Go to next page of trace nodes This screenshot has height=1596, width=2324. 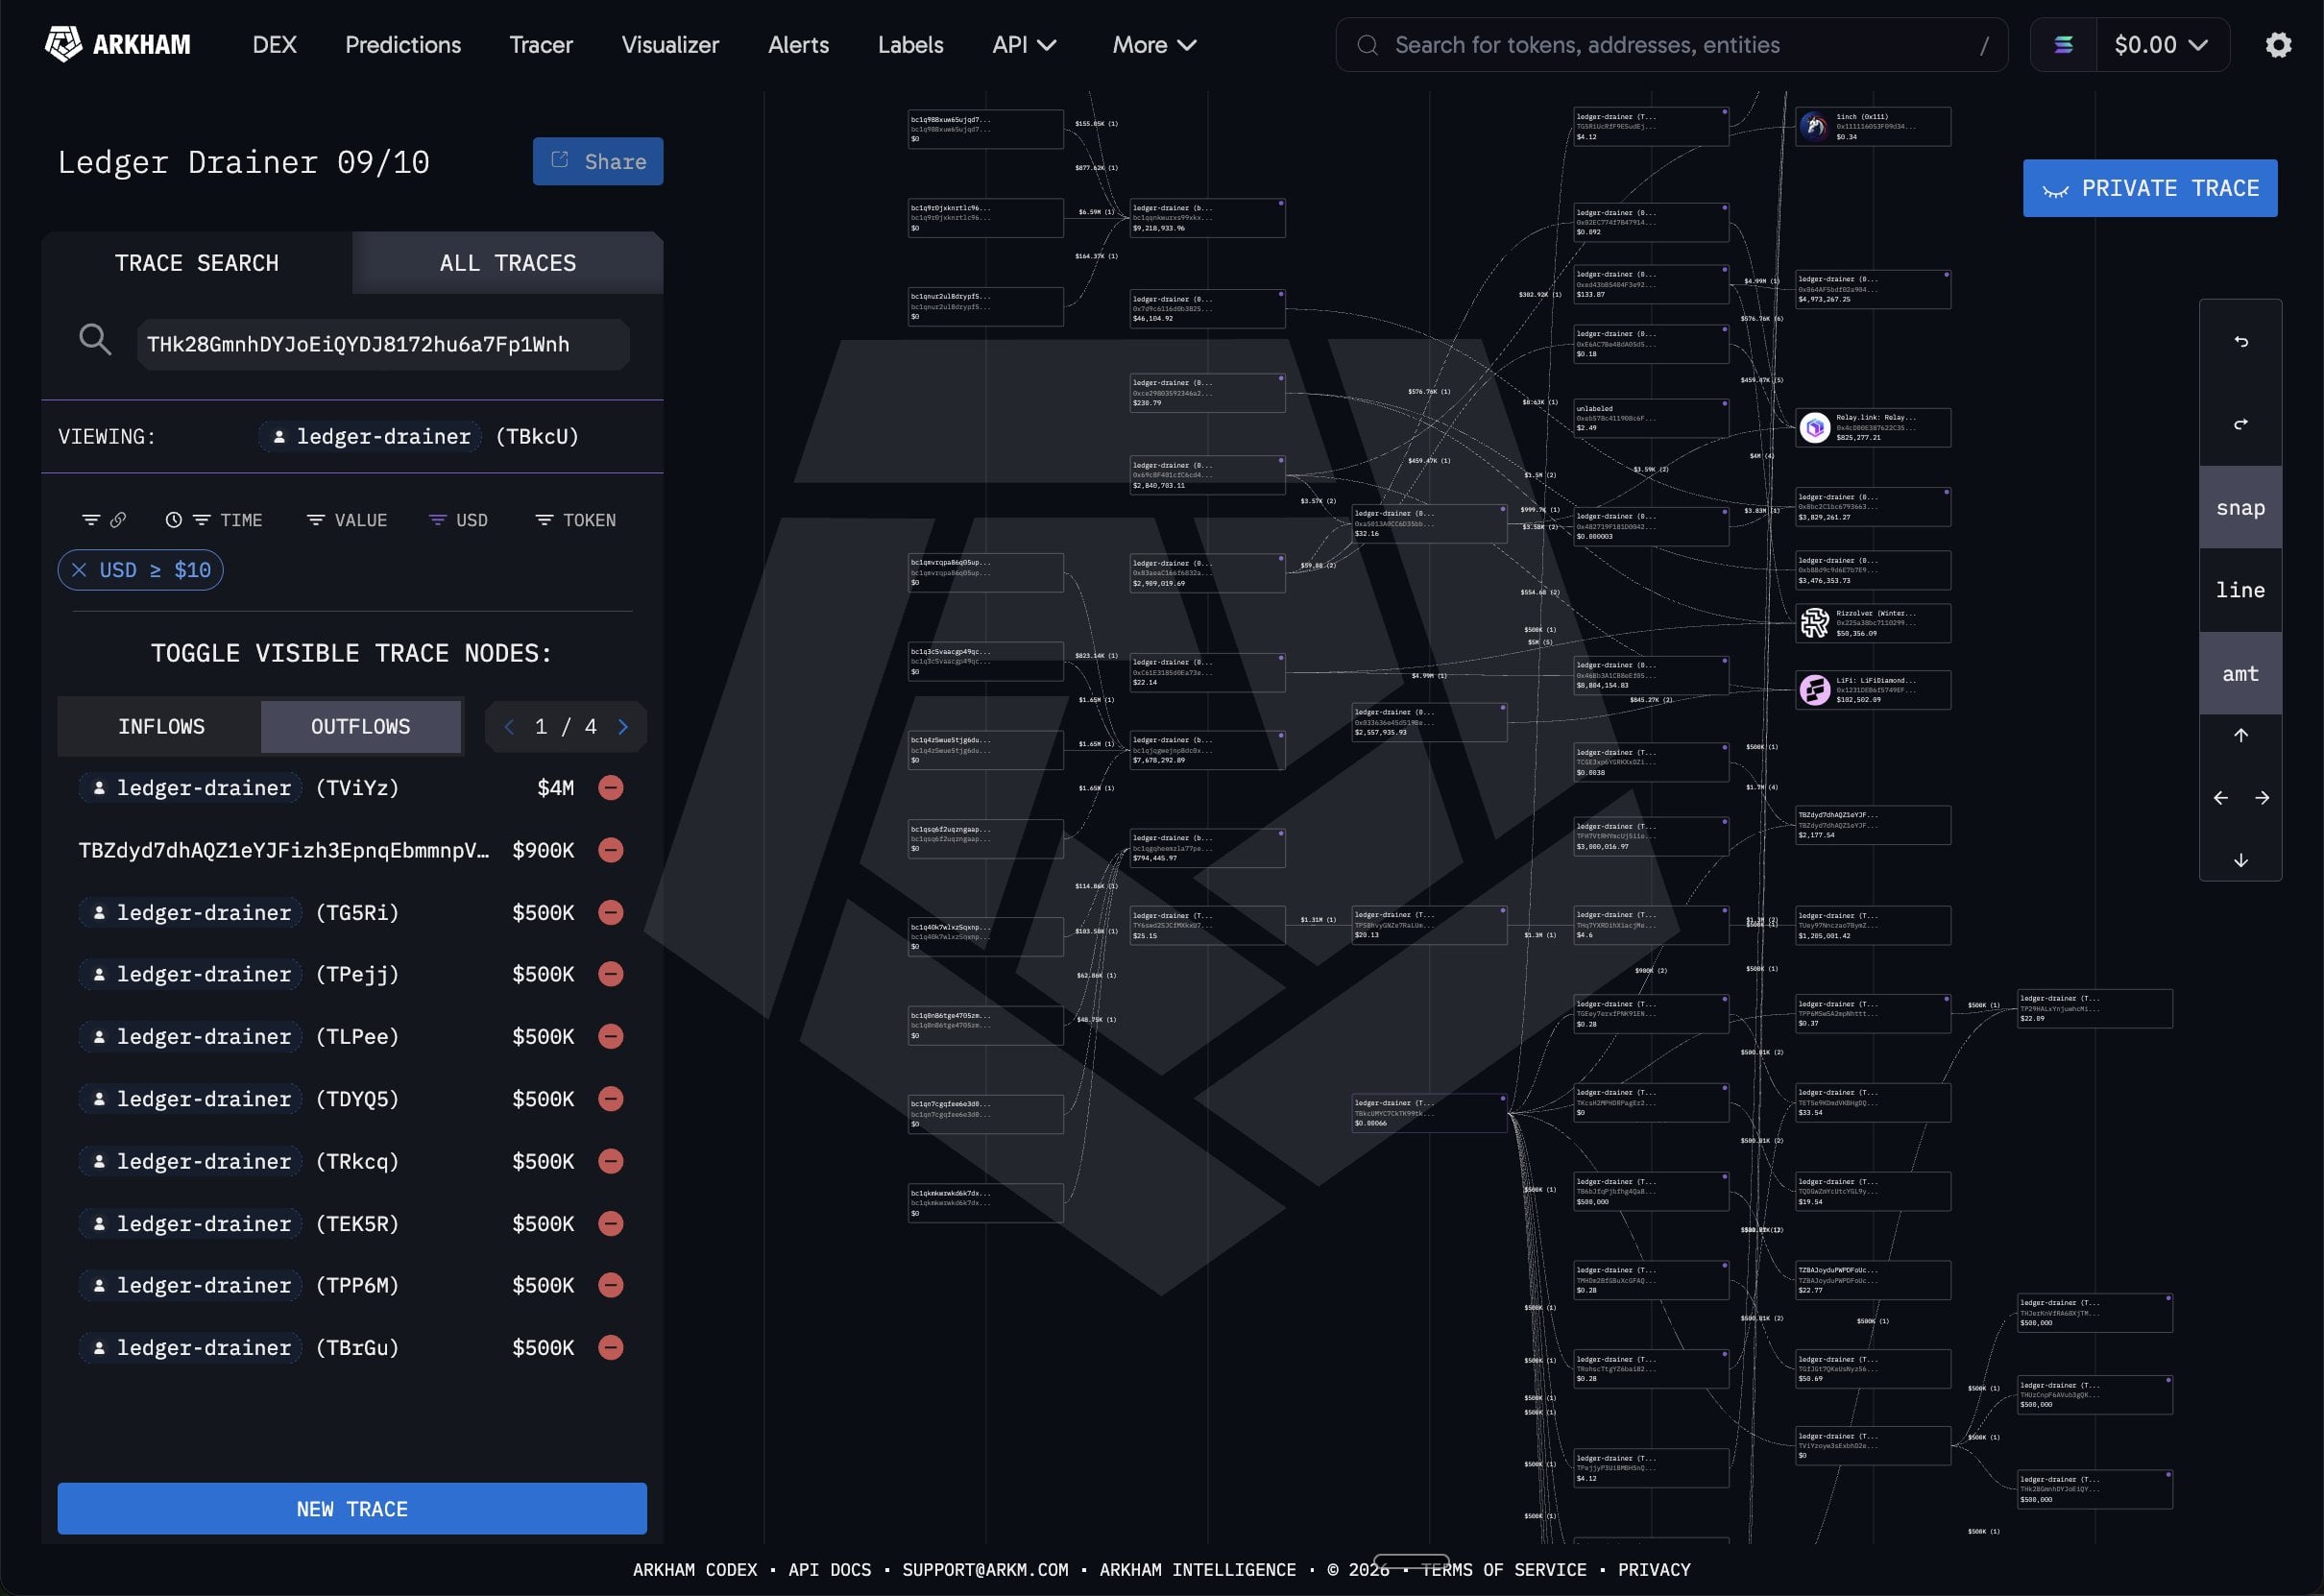pyautogui.click(x=623, y=727)
